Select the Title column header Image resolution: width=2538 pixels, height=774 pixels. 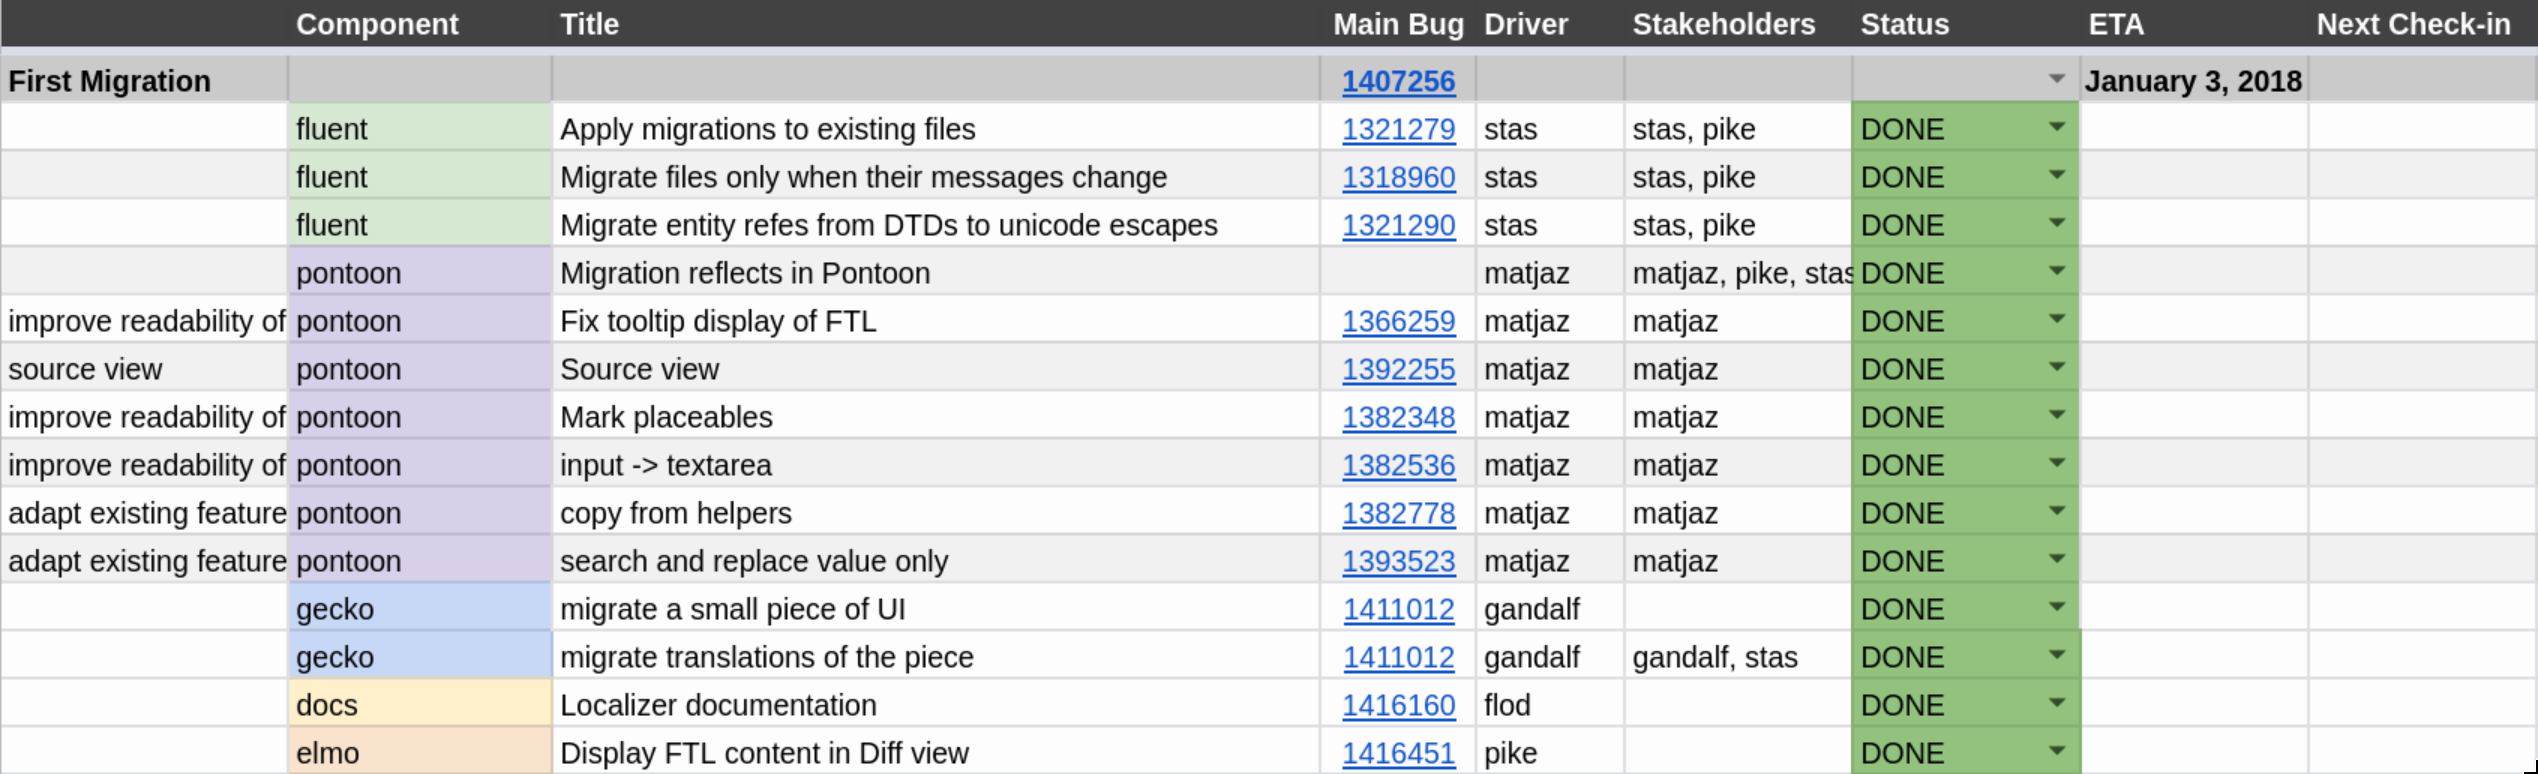tap(936, 24)
